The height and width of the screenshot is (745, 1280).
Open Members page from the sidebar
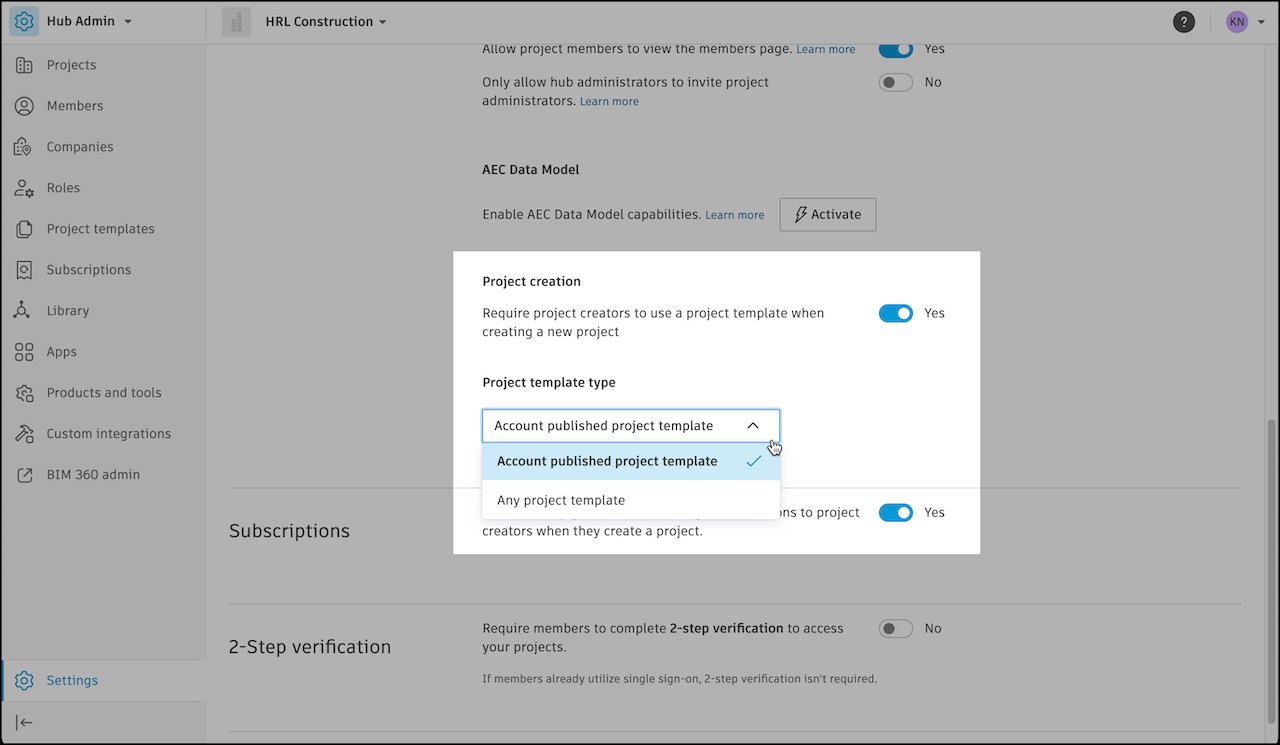75,106
